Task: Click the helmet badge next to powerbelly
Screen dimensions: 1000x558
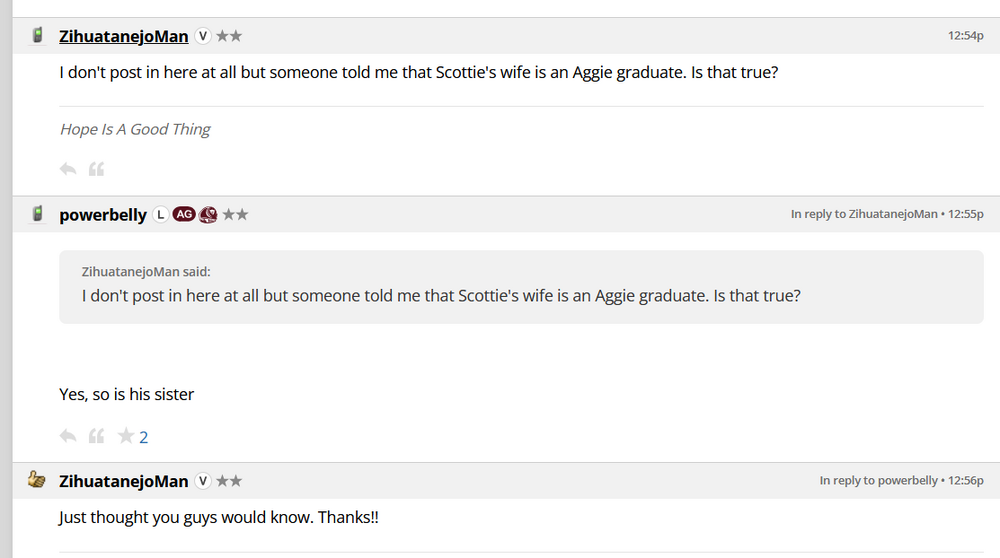Action: [209, 214]
